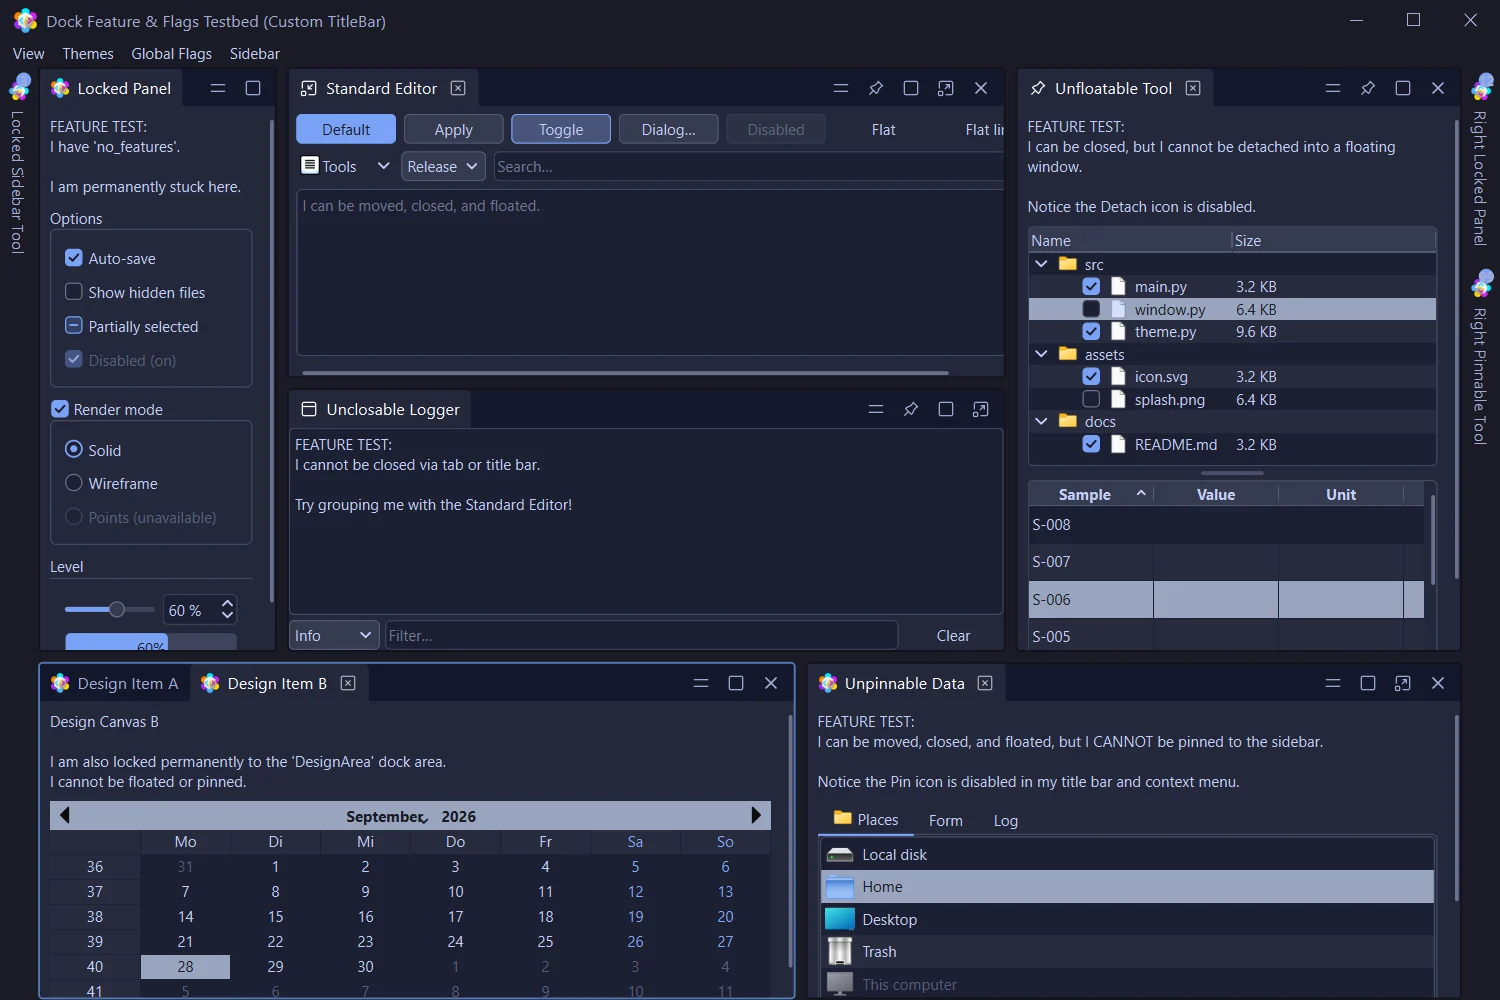Viewport: 1500px width, 1000px height.
Task: Pin the Standard Editor to the sidebar
Action: pos(876,88)
